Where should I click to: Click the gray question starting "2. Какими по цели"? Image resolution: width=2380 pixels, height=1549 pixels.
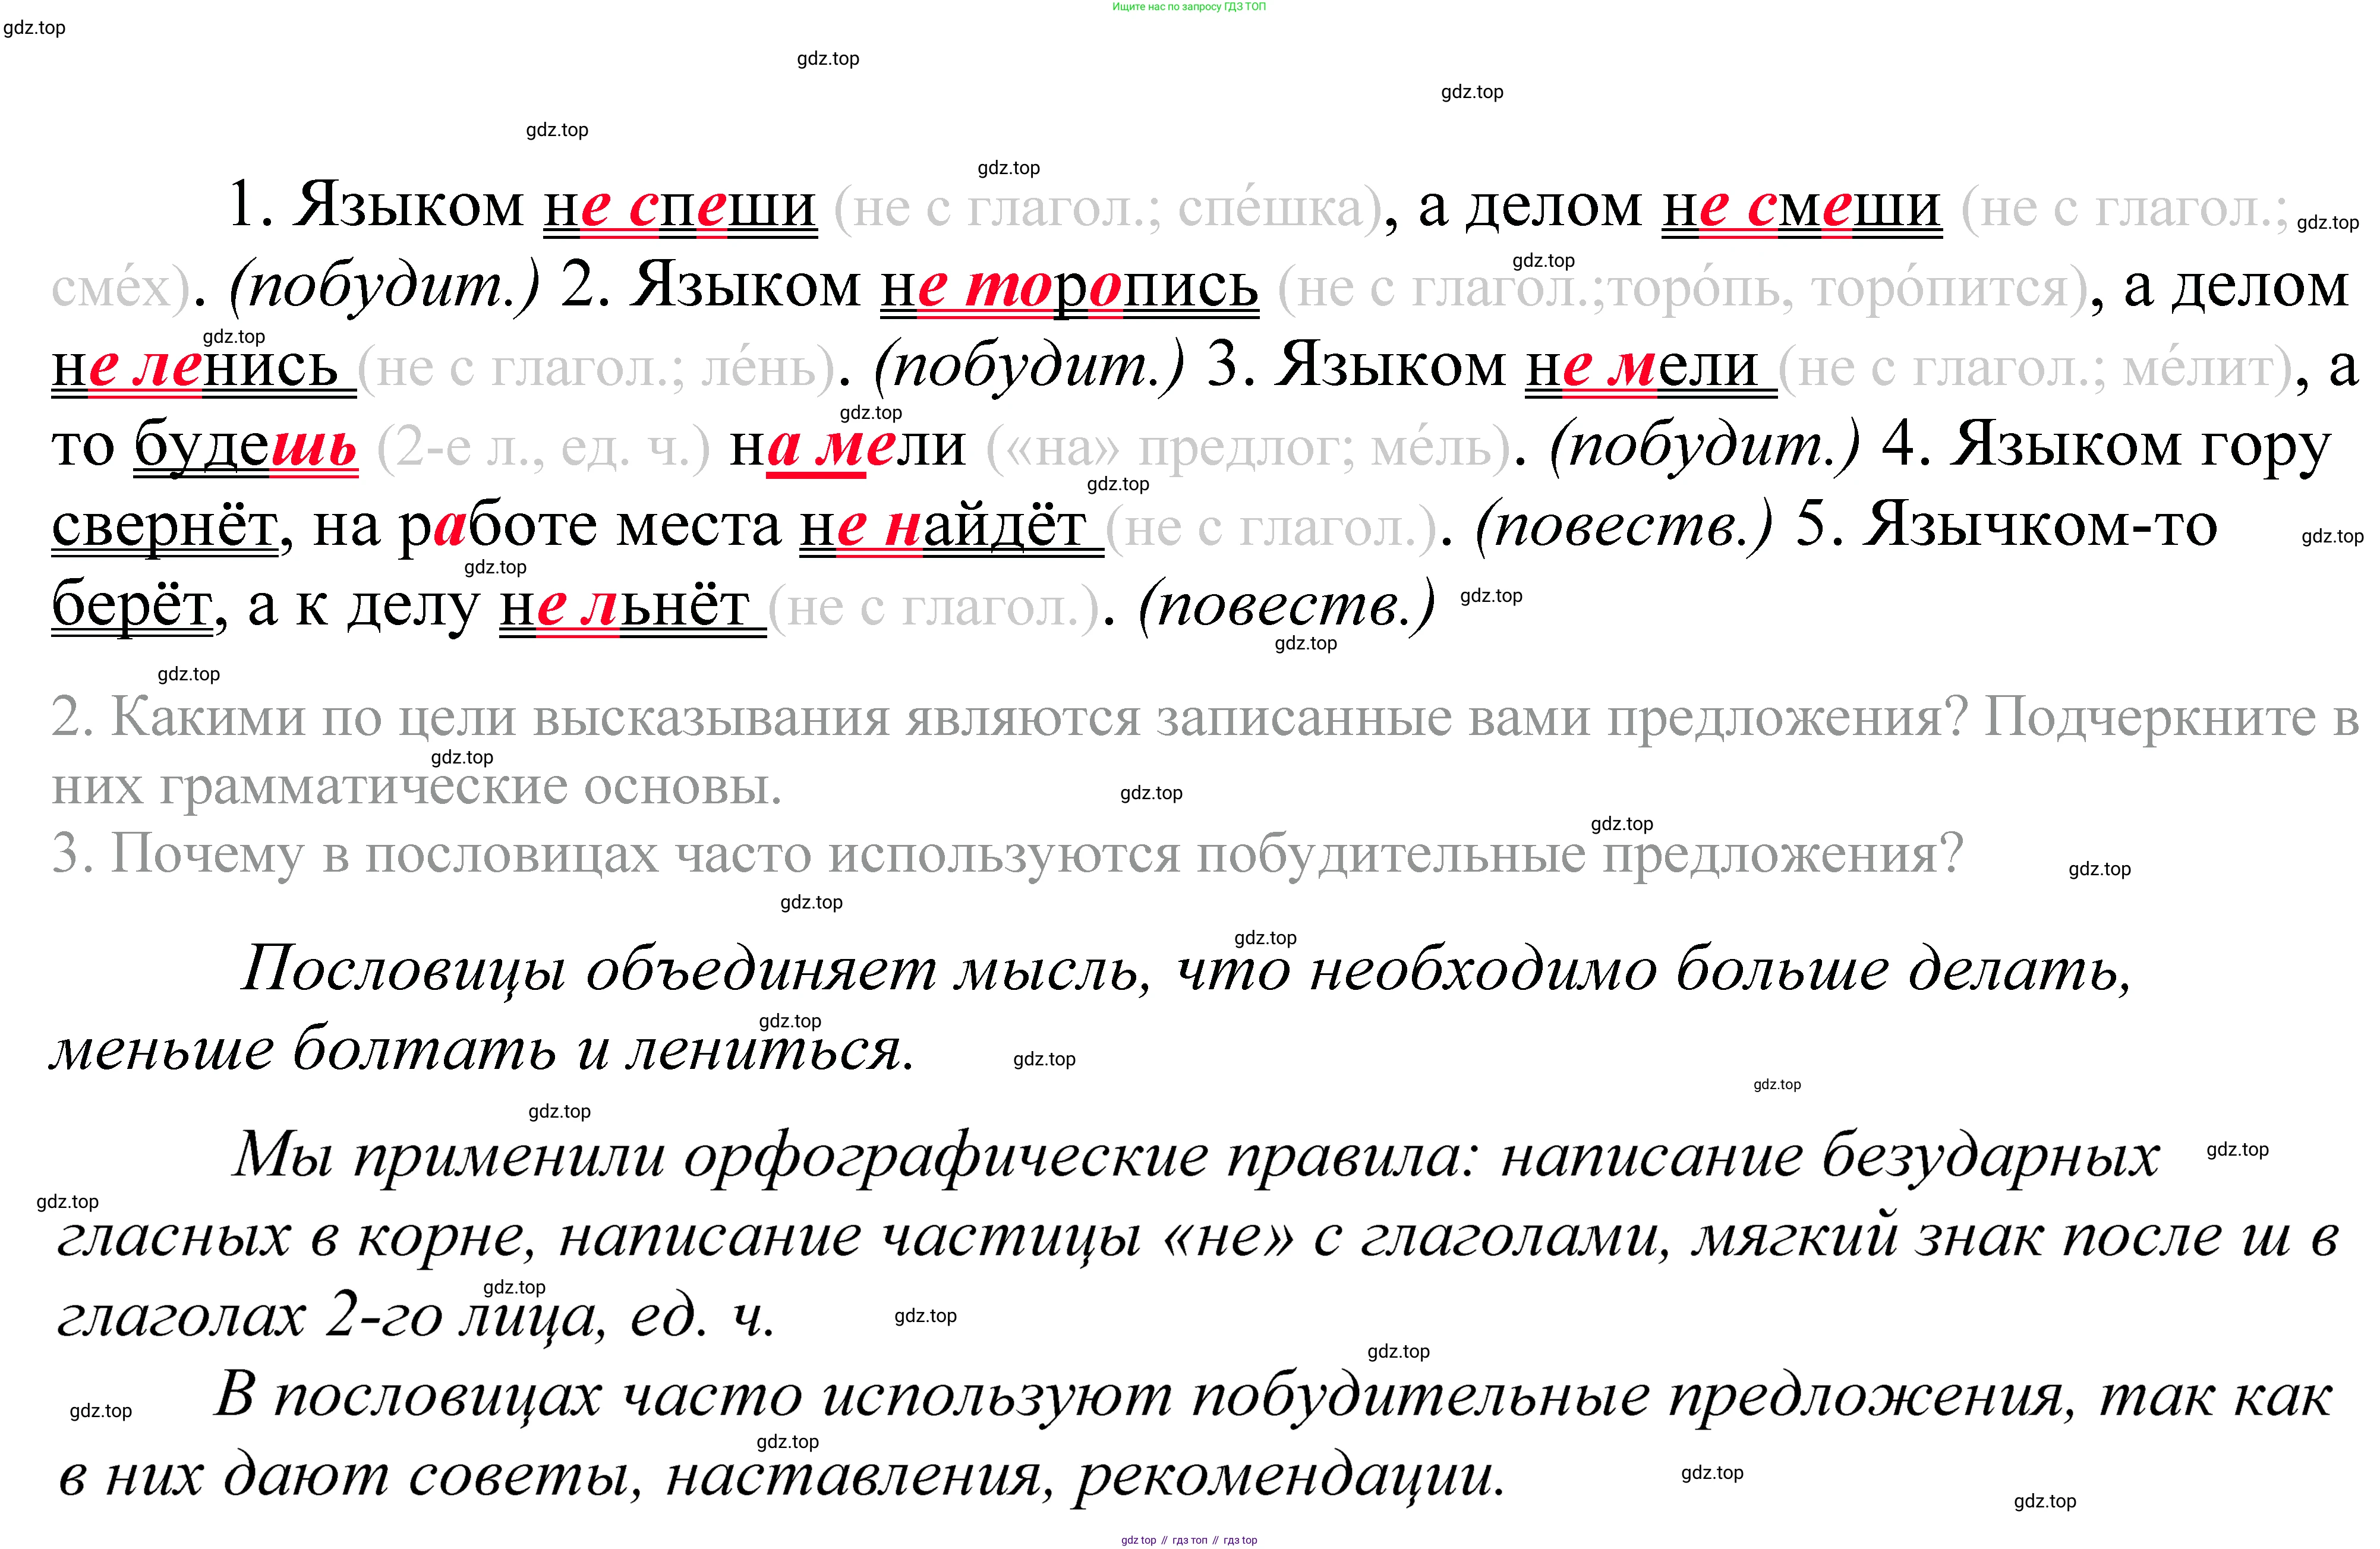click(x=1205, y=752)
